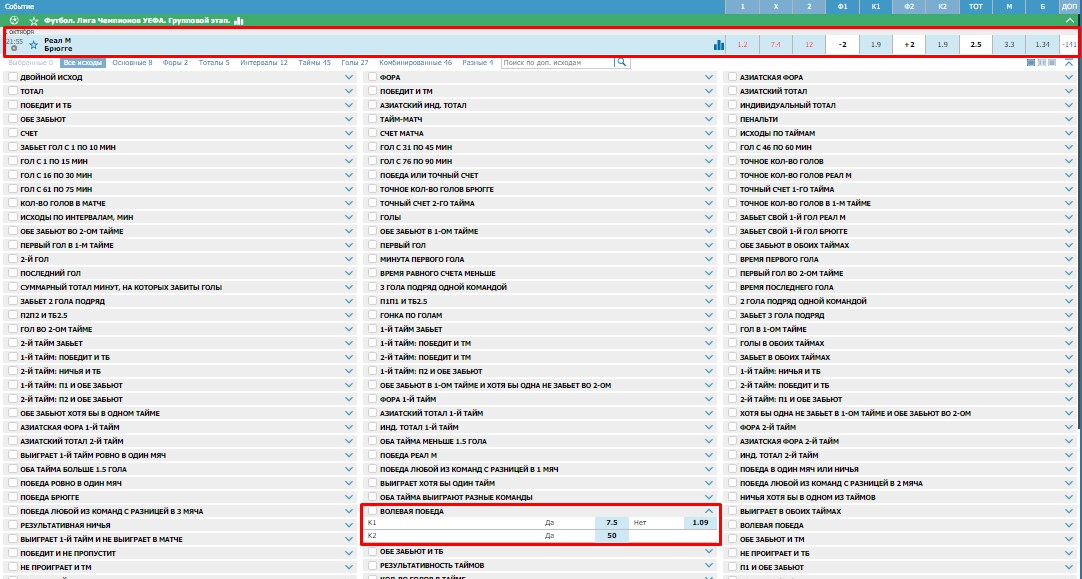This screenshot has height=579, width=1082.
Task: Open league statistics chart next to Групповой этап
Action: pyautogui.click(x=239, y=21)
